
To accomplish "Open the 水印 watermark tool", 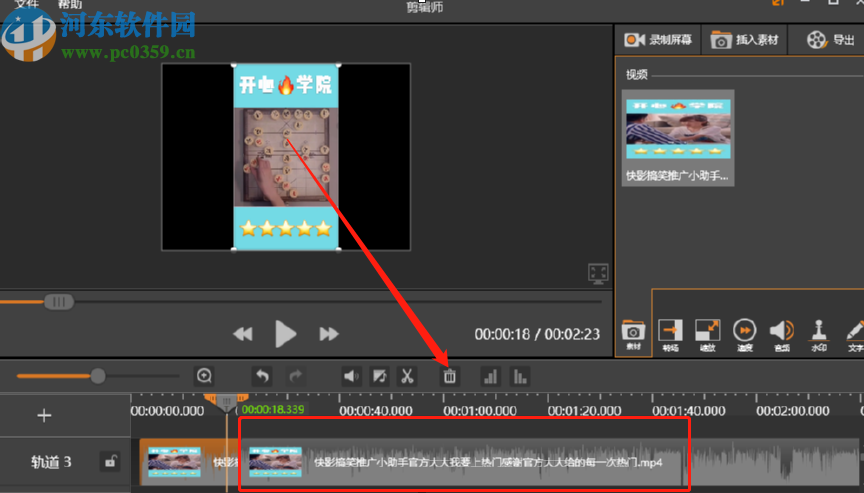I will [819, 334].
